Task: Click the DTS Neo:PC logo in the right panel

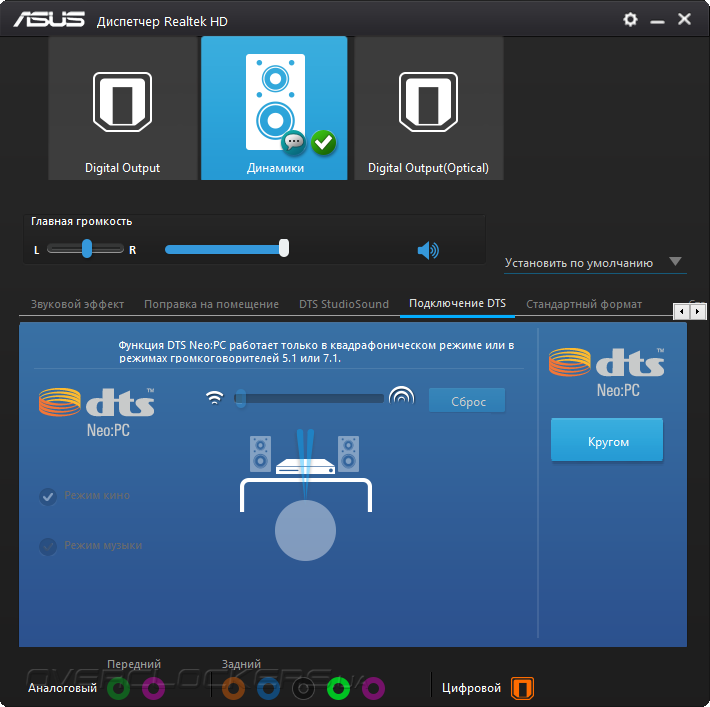Action: pyautogui.click(x=607, y=372)
